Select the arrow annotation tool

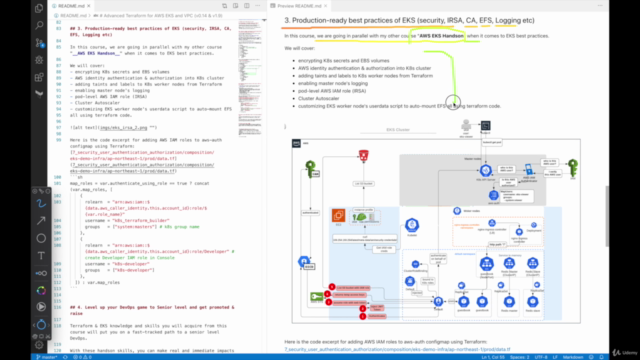pos(41,221)
